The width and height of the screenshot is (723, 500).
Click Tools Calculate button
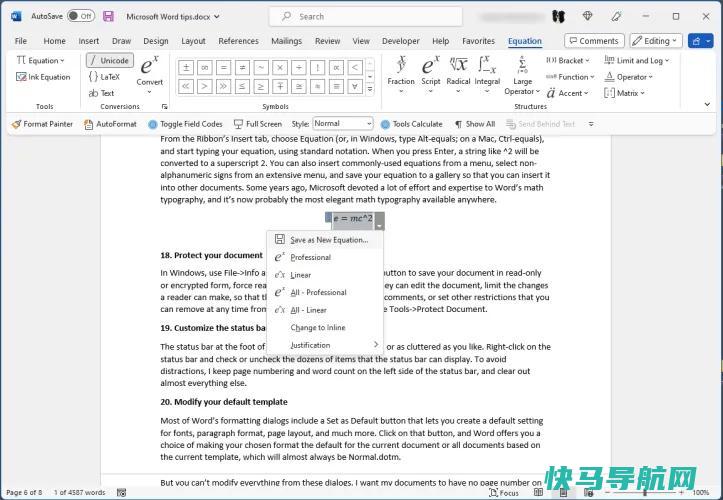click(412, 124)
